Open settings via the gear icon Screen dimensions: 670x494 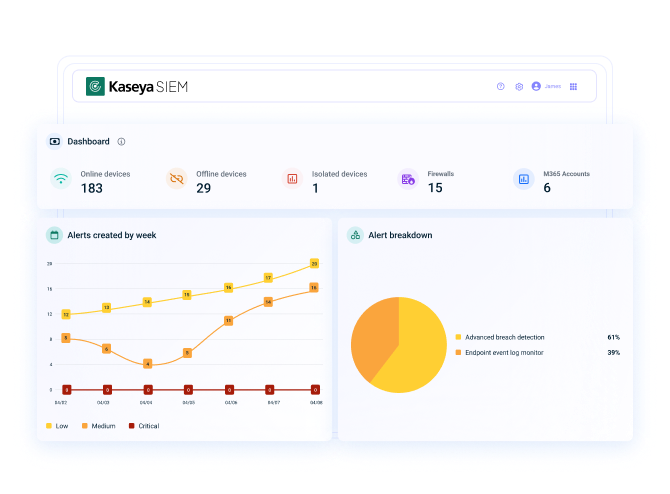519,87
